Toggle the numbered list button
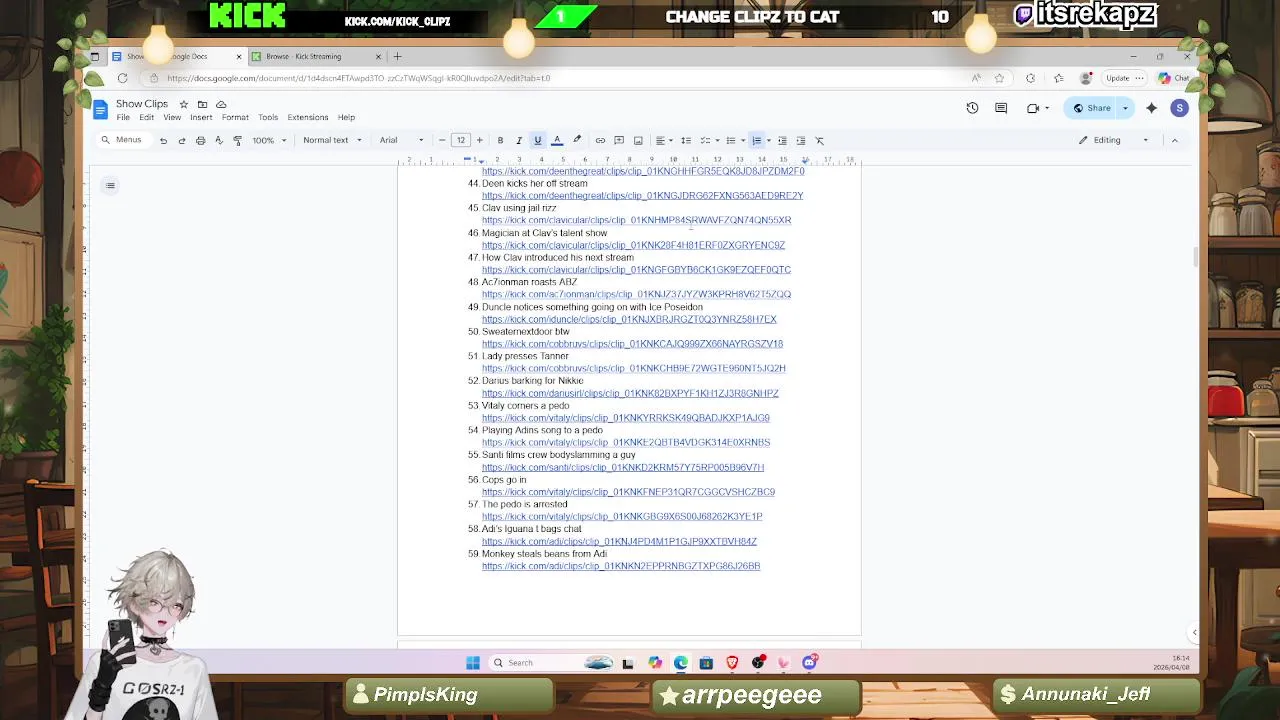 coord(757,140)
